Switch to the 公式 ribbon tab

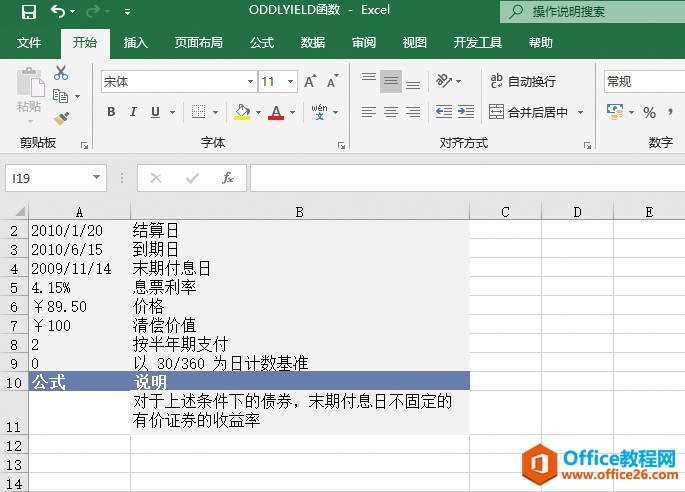pyautogui.click(x=262, y=43)
